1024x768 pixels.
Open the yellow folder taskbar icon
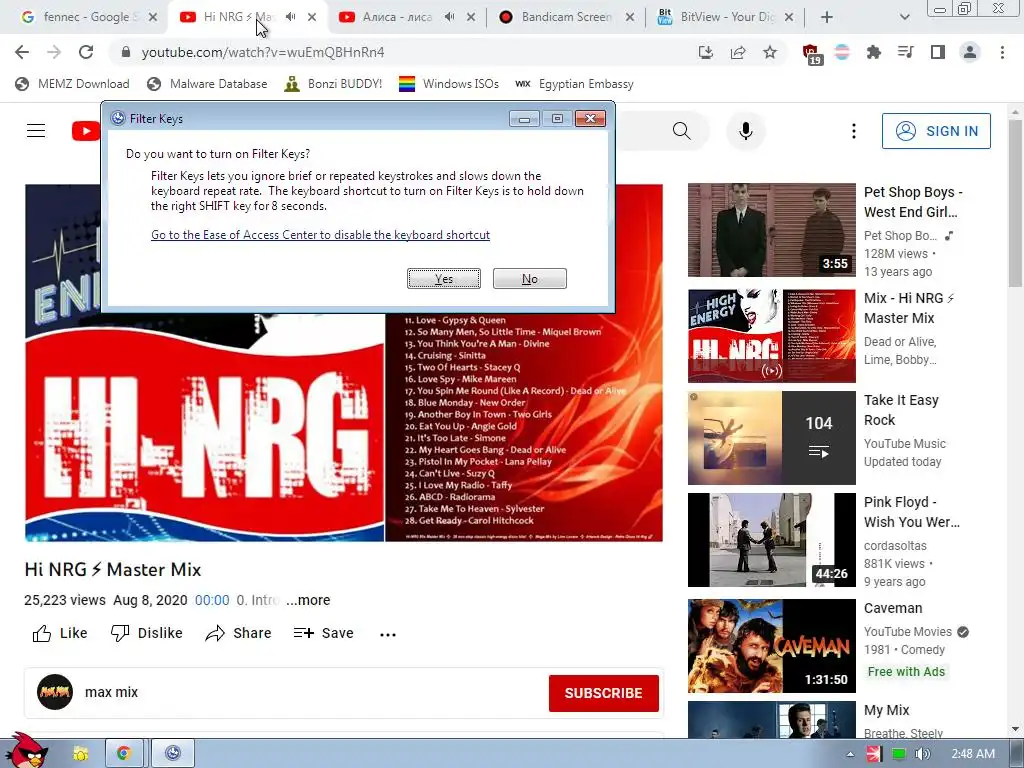pyautogui.click(x=80, y=754)
